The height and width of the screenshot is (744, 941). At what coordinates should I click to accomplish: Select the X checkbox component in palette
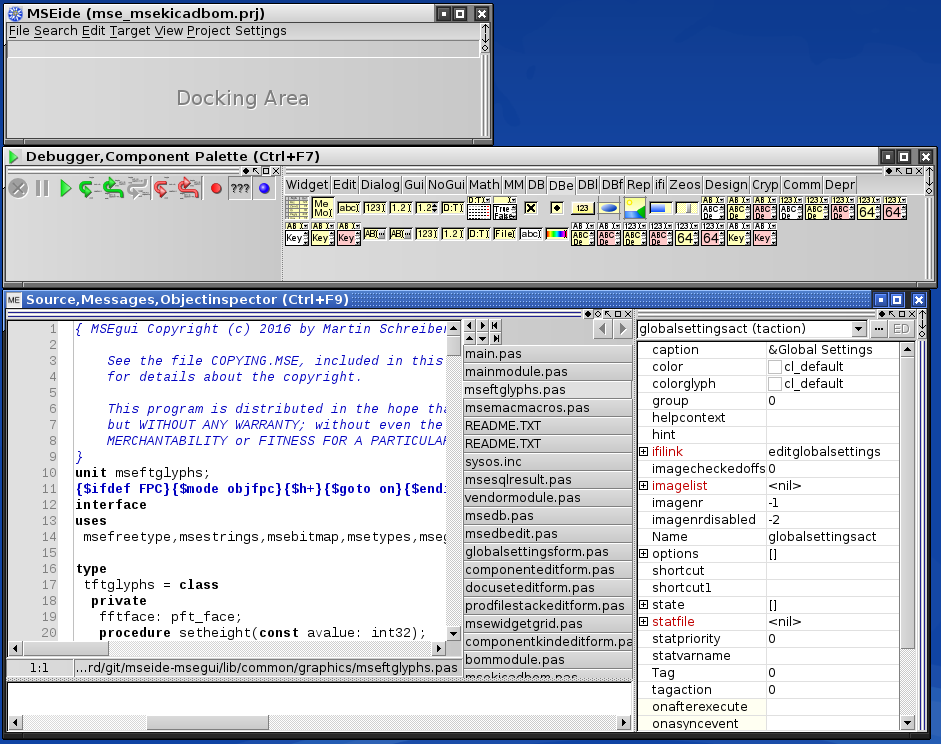point(530,208)
